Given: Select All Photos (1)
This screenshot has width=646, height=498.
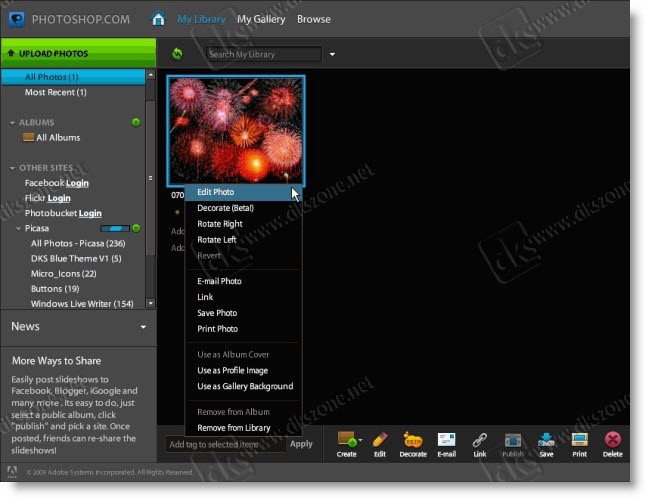Looking at the screenshot, I should click(x=73, y=77).
